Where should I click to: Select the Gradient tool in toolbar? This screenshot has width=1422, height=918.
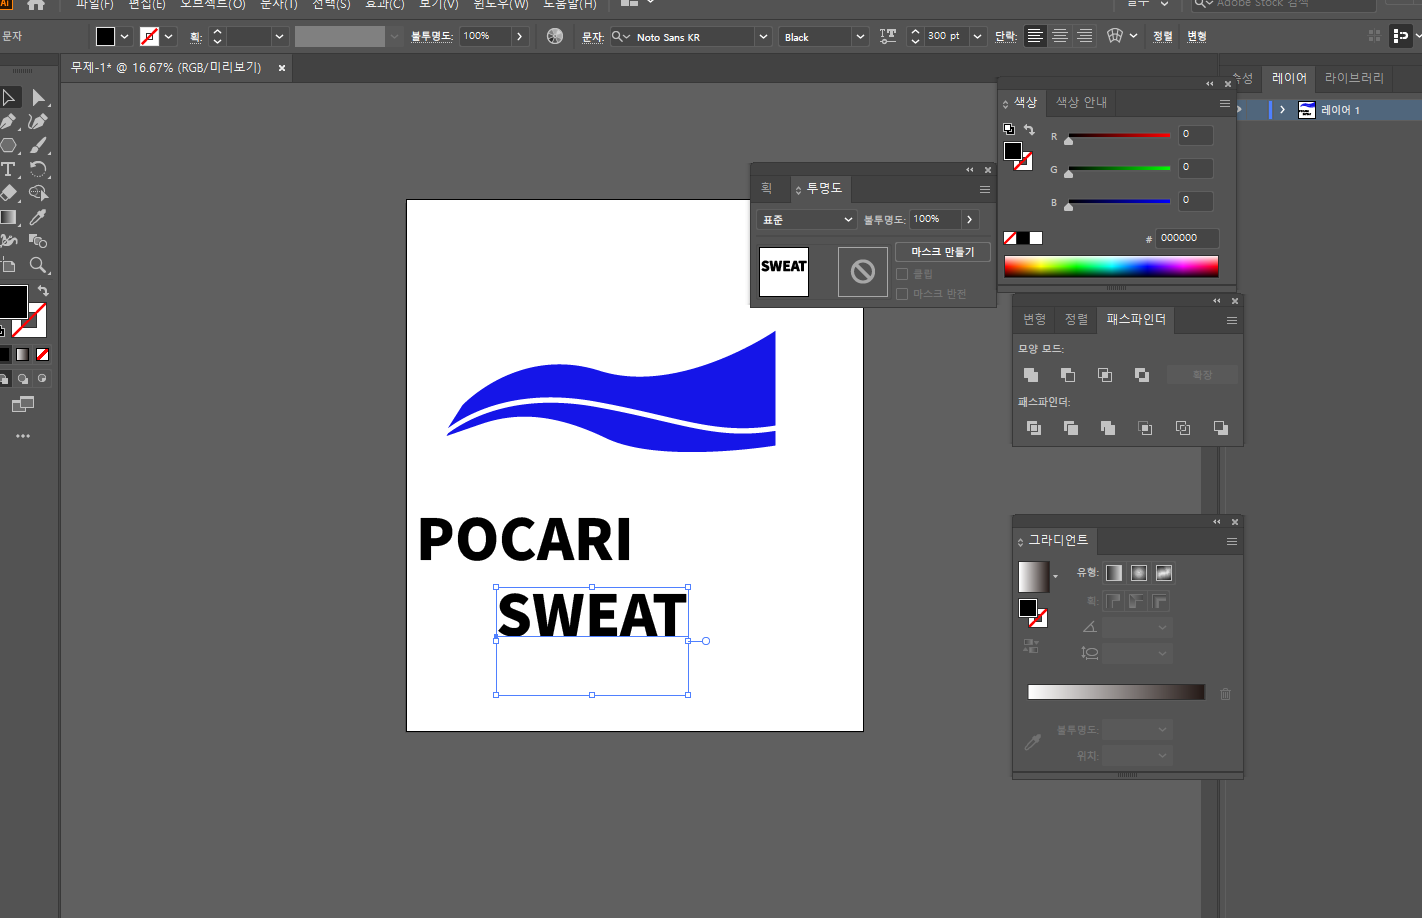[9, 217]
